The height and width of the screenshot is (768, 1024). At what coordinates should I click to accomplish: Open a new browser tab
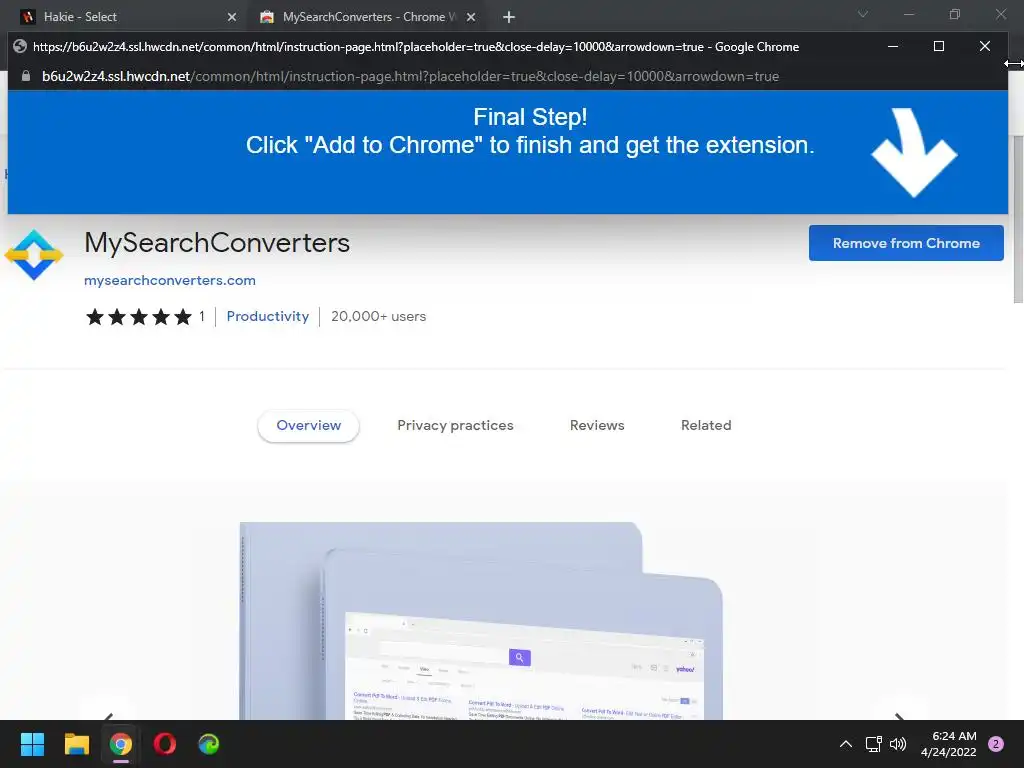click(509, 17)
